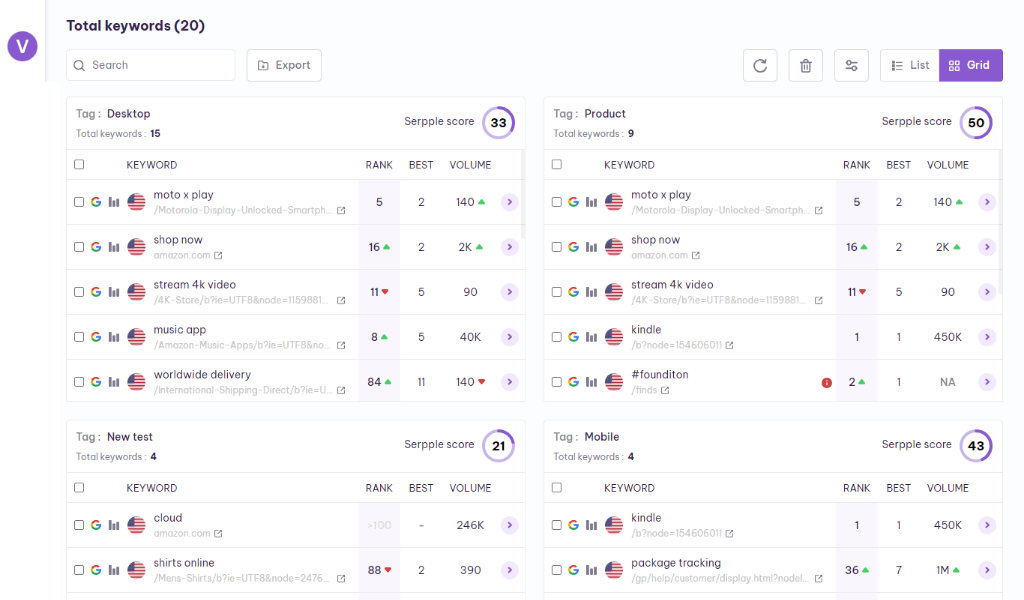The width and height of the screenshot is (1024, 600).
Task: Click the purple V avatar
Action: point(22,46)
